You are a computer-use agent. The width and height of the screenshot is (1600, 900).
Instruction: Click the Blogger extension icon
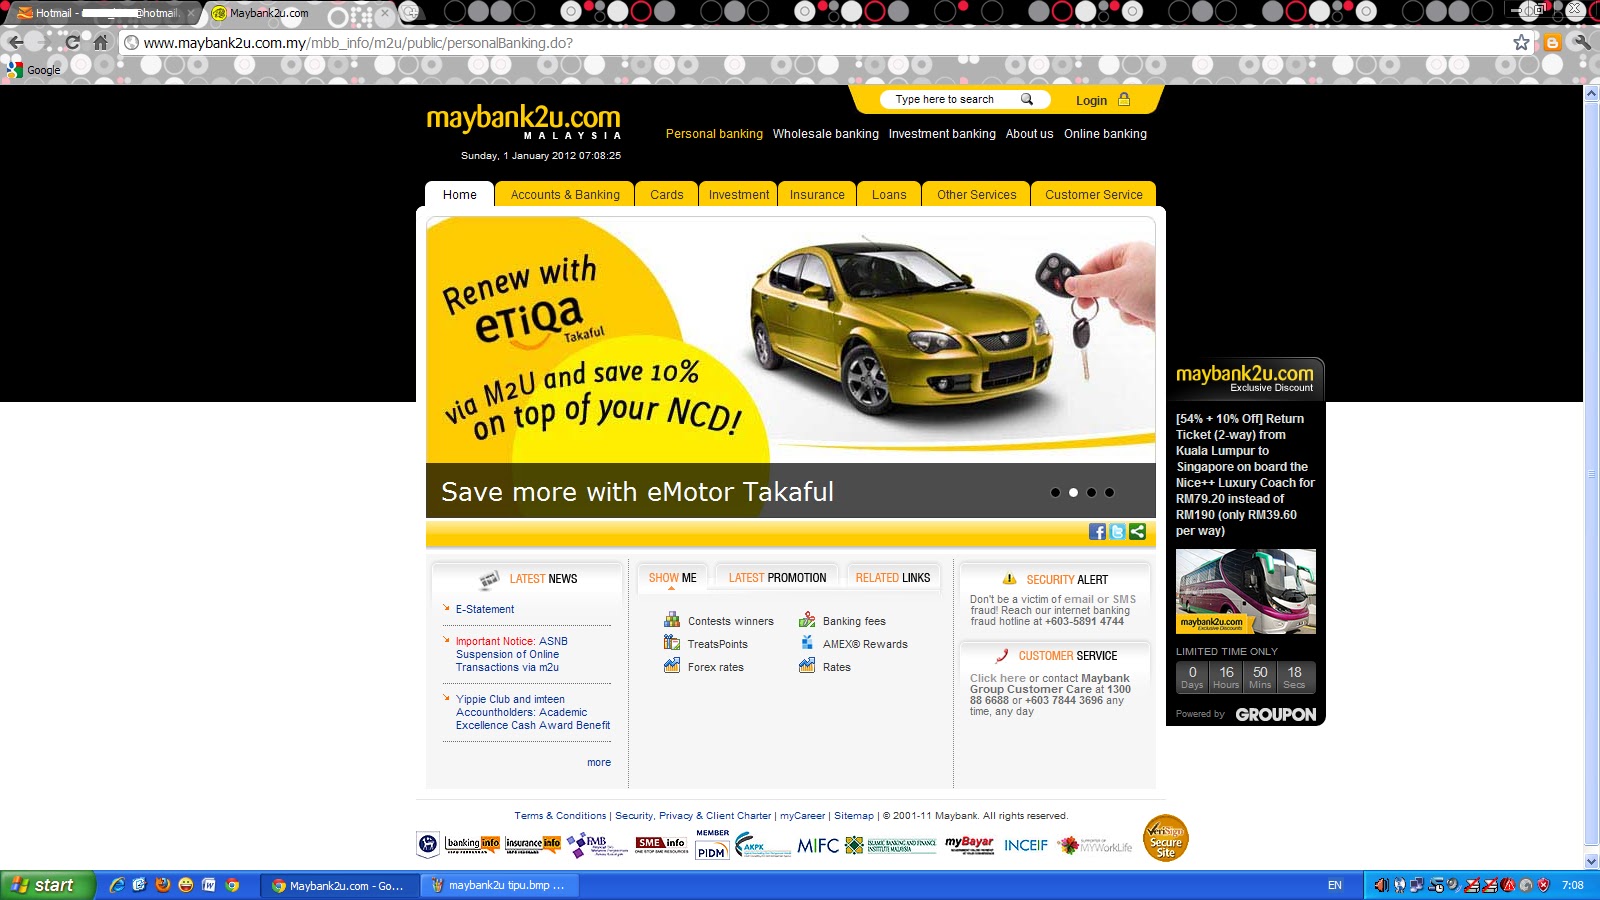pos(1552,42)
